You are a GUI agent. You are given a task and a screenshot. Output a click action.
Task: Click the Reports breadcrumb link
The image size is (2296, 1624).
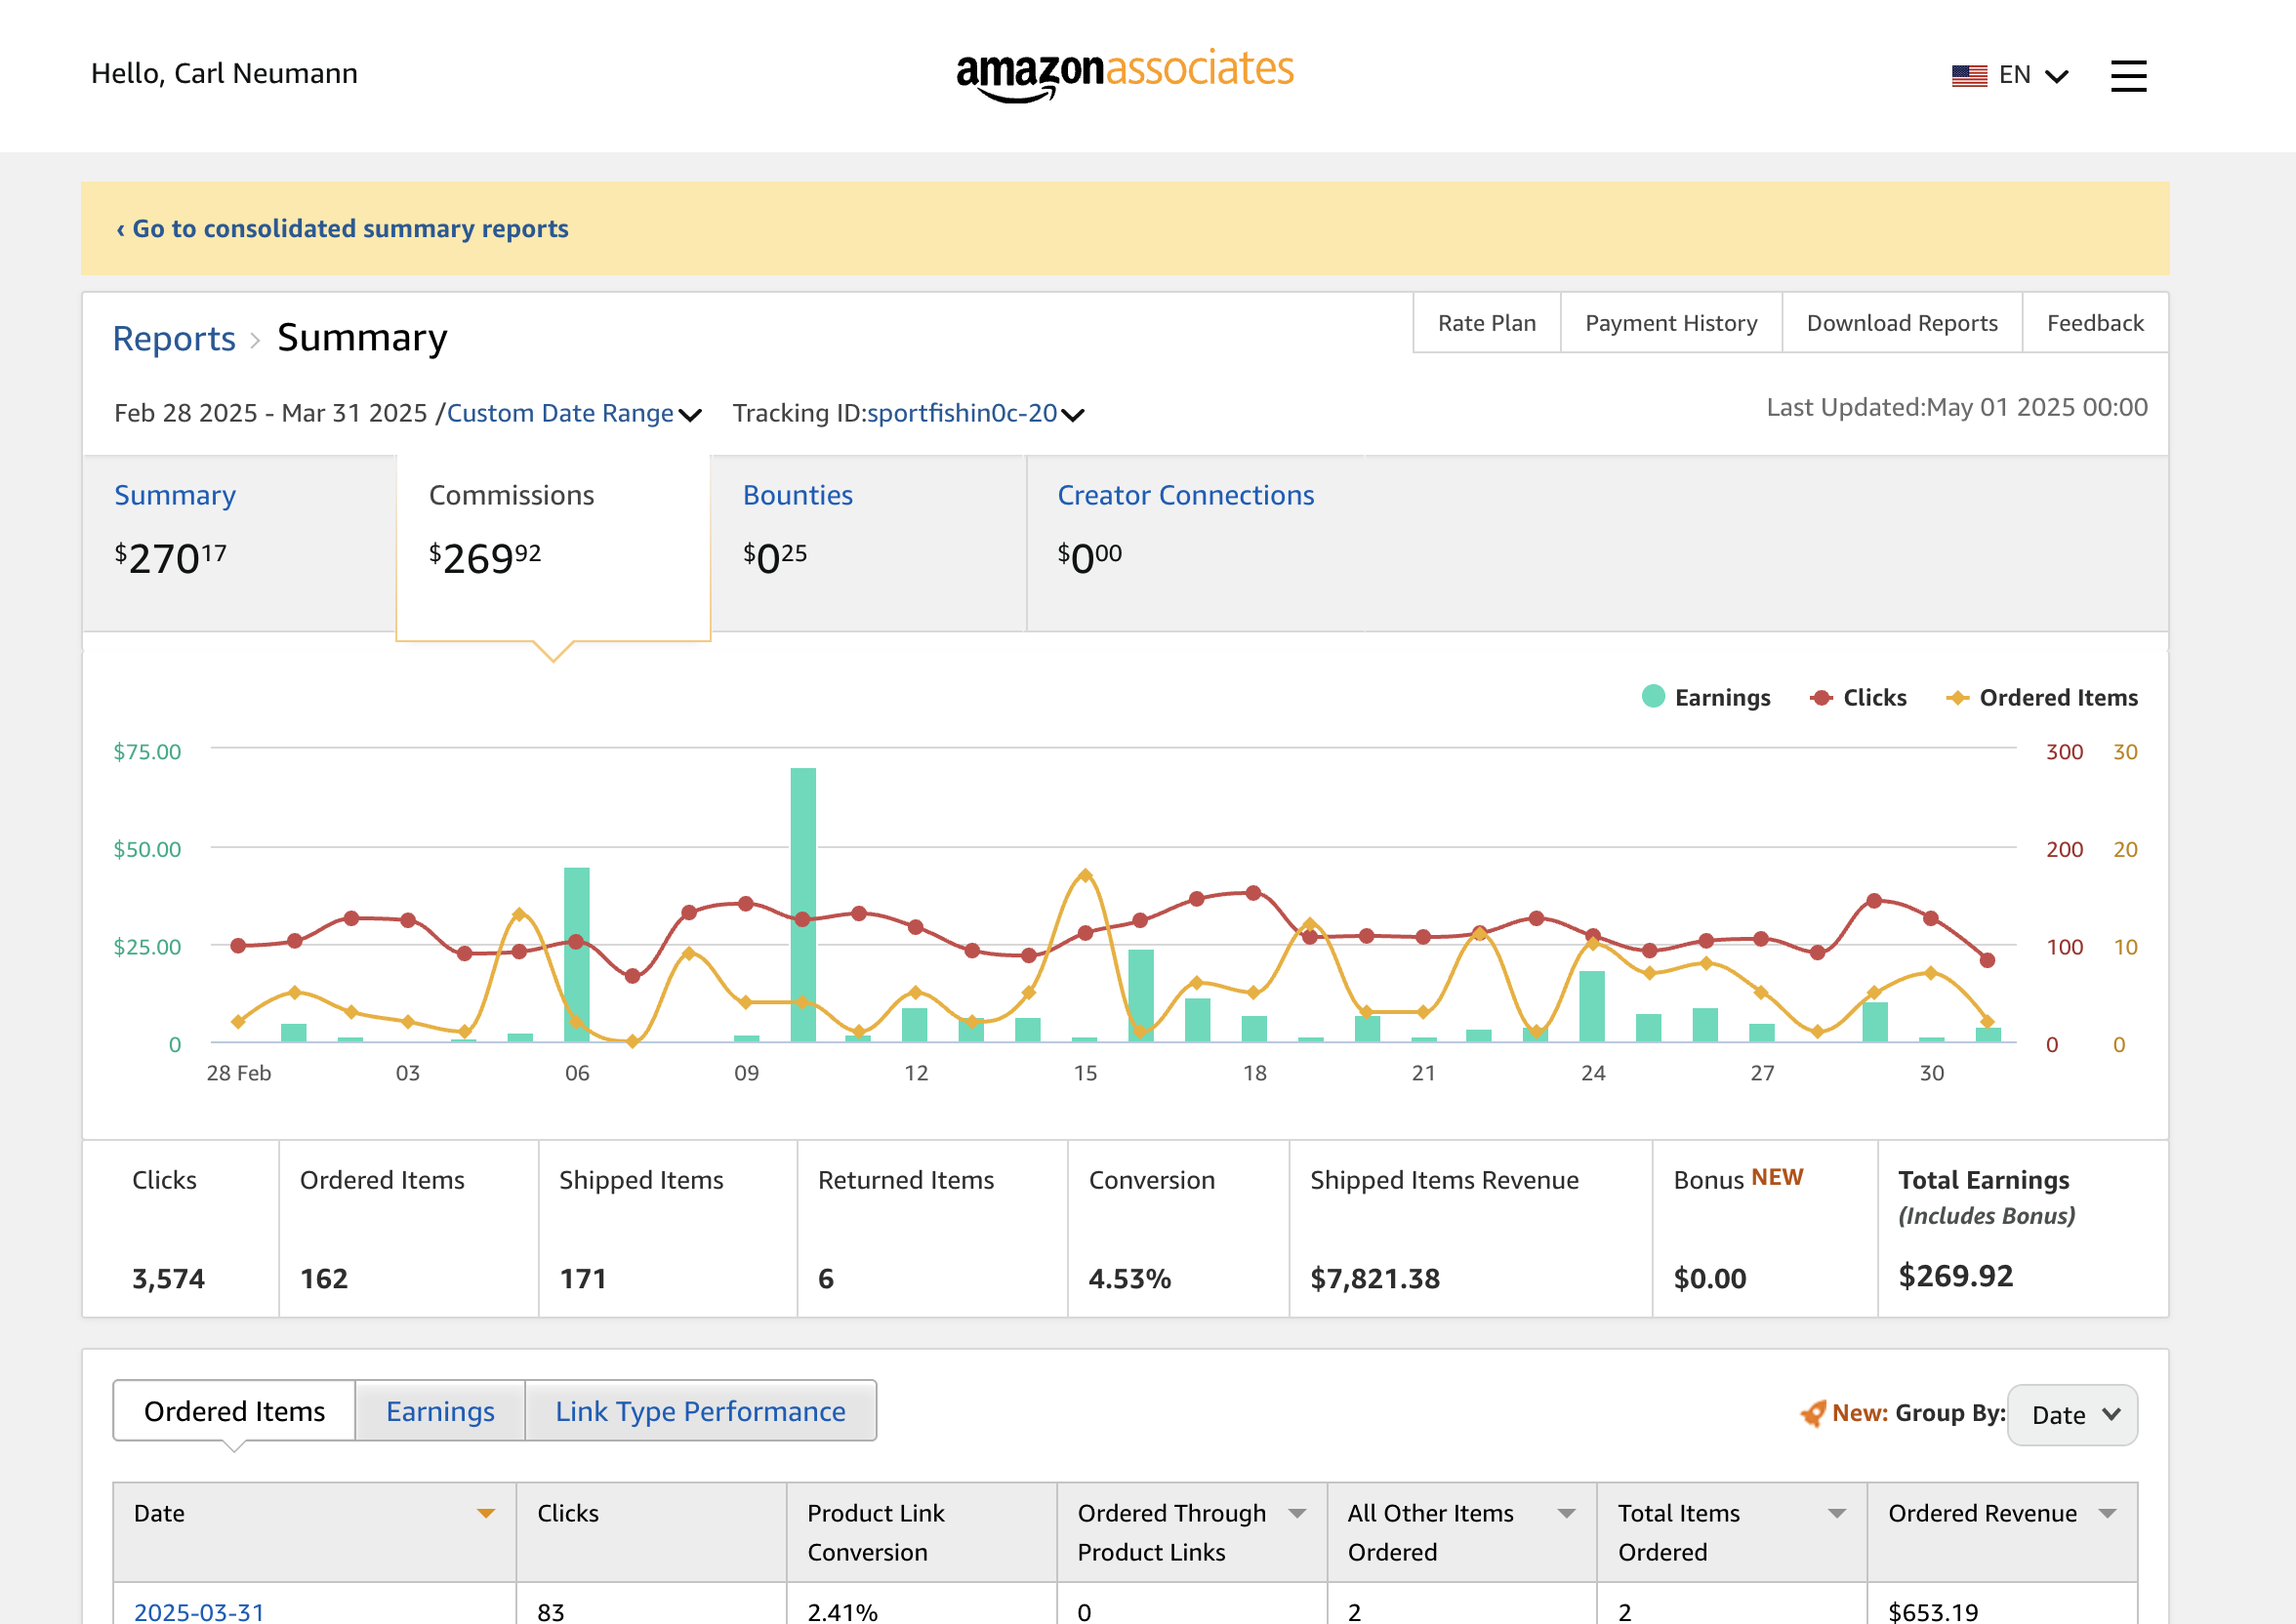[174, 339]
